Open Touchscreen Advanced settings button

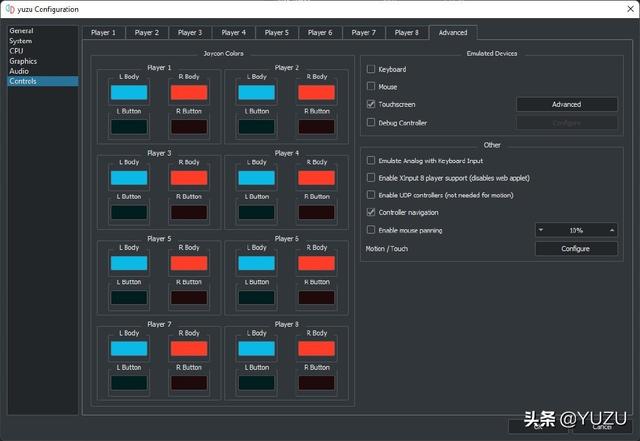pyautogui.click(x=567, y=105)
